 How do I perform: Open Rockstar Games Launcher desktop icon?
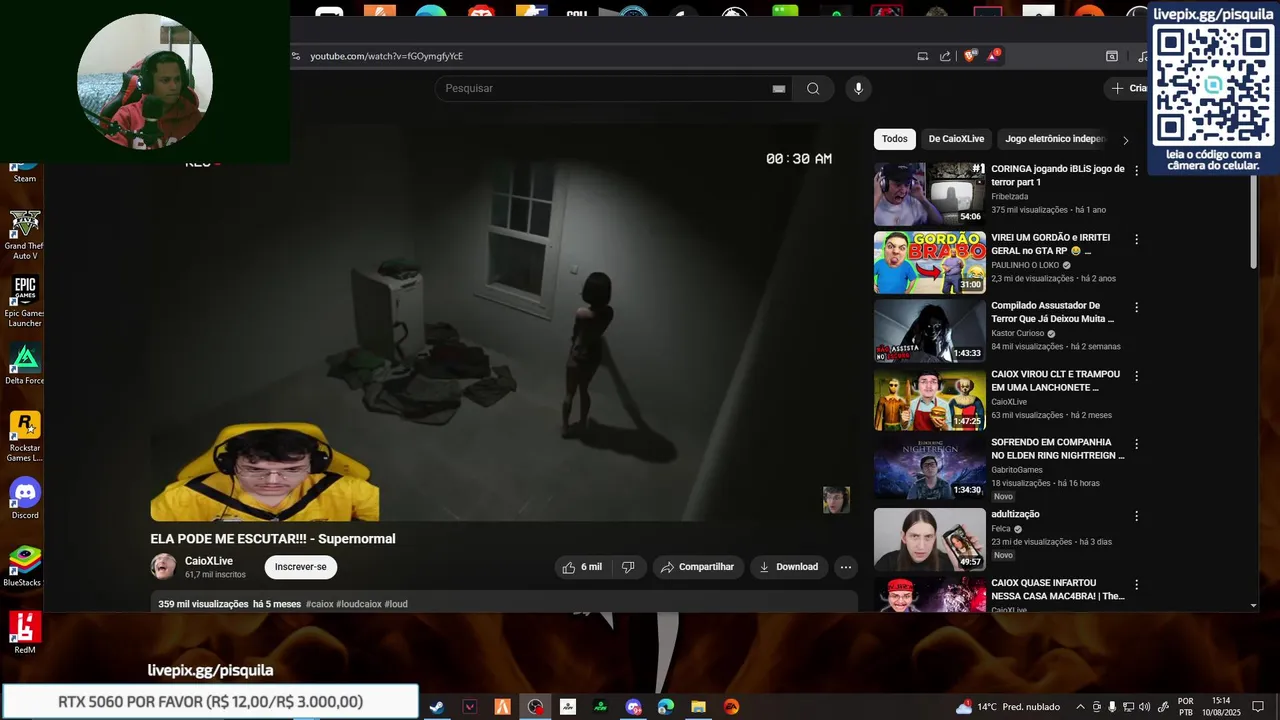[x=25, y=436]
